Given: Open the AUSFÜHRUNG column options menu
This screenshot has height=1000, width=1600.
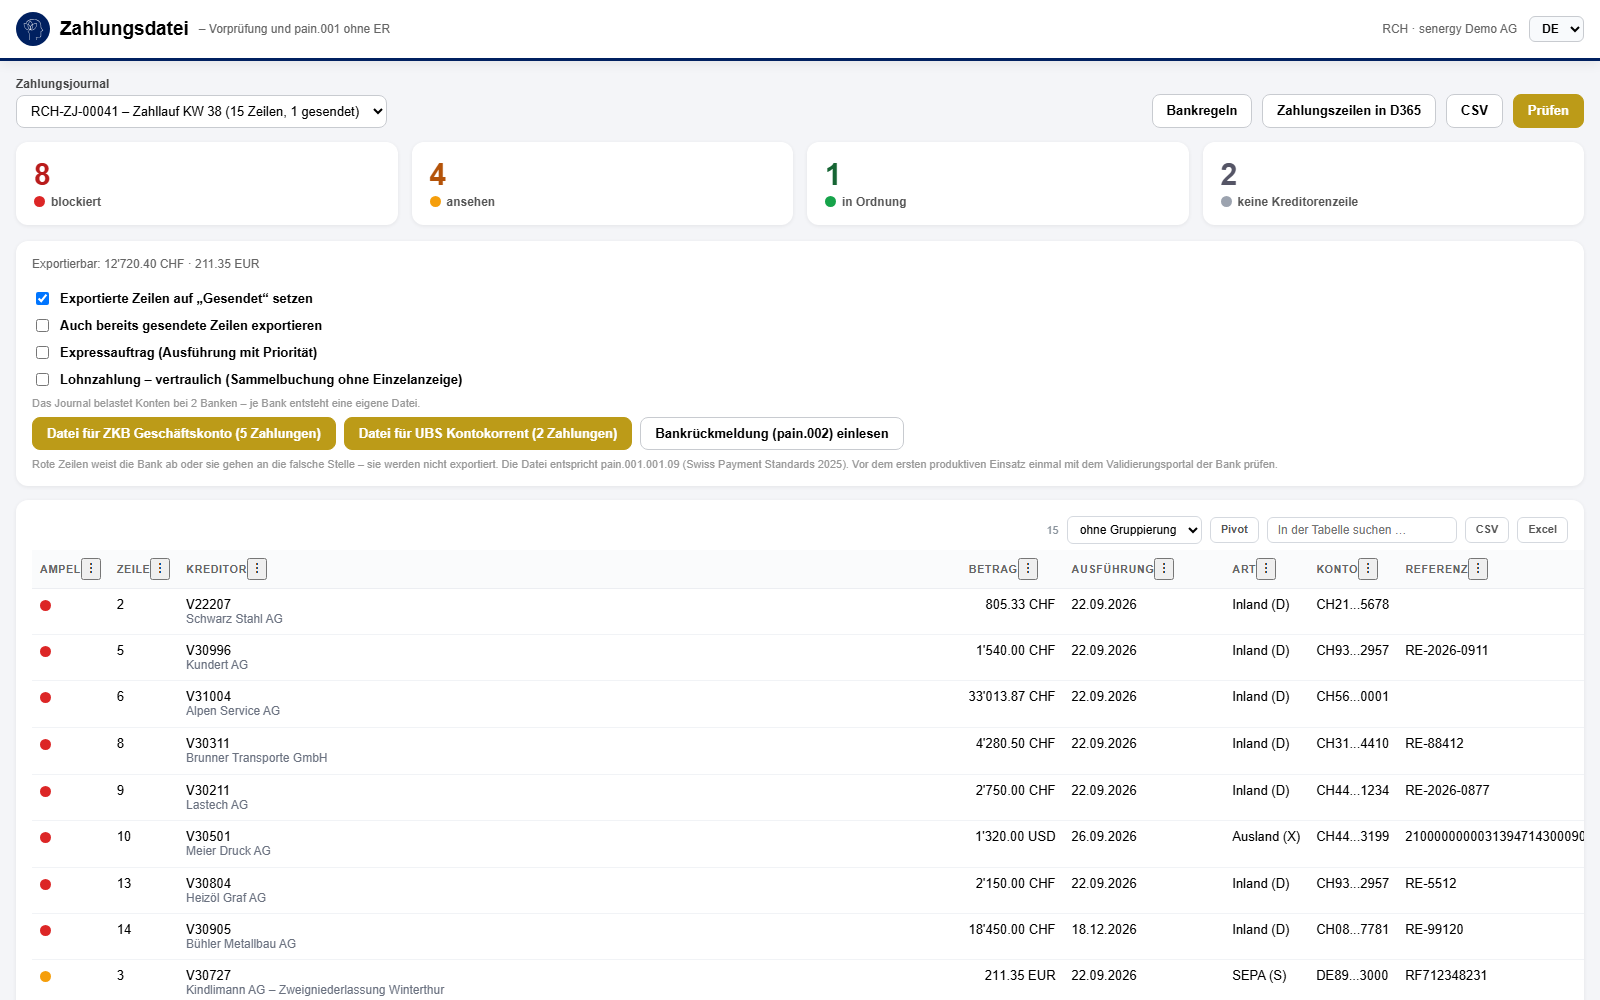Looking at the screenshot, I should 1164,569.
